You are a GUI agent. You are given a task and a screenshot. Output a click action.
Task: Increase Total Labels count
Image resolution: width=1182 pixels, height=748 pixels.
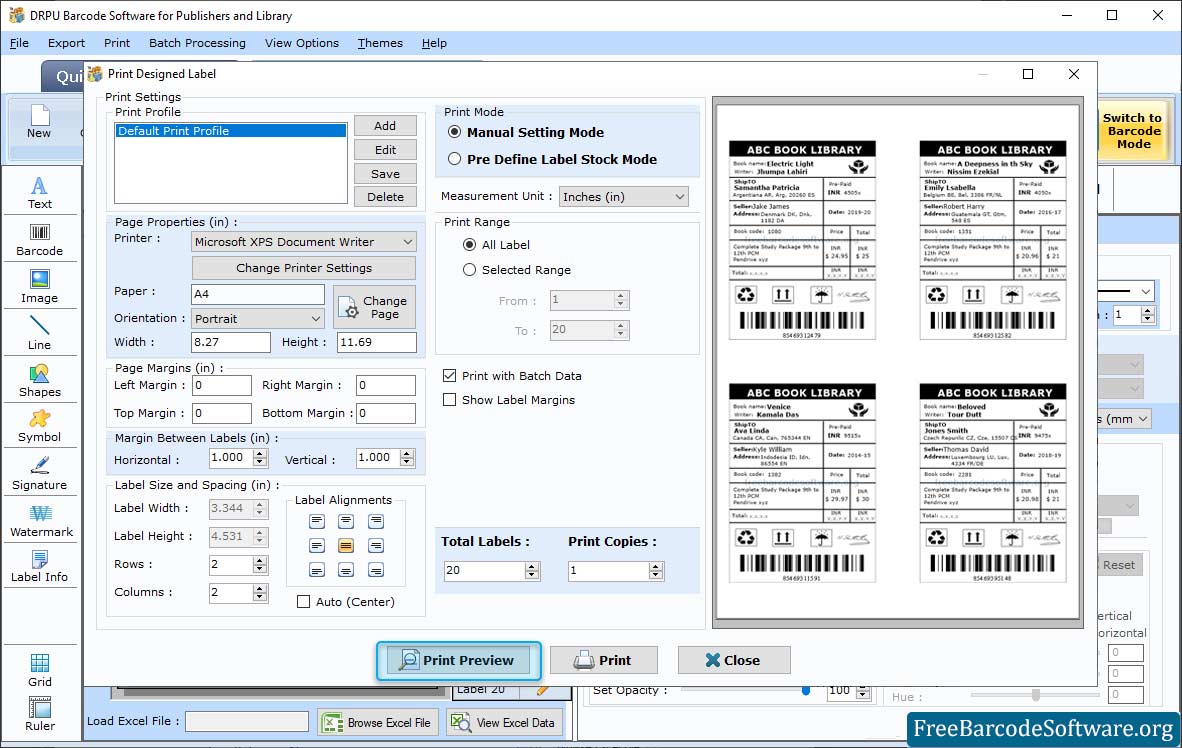tap(532, 566)
